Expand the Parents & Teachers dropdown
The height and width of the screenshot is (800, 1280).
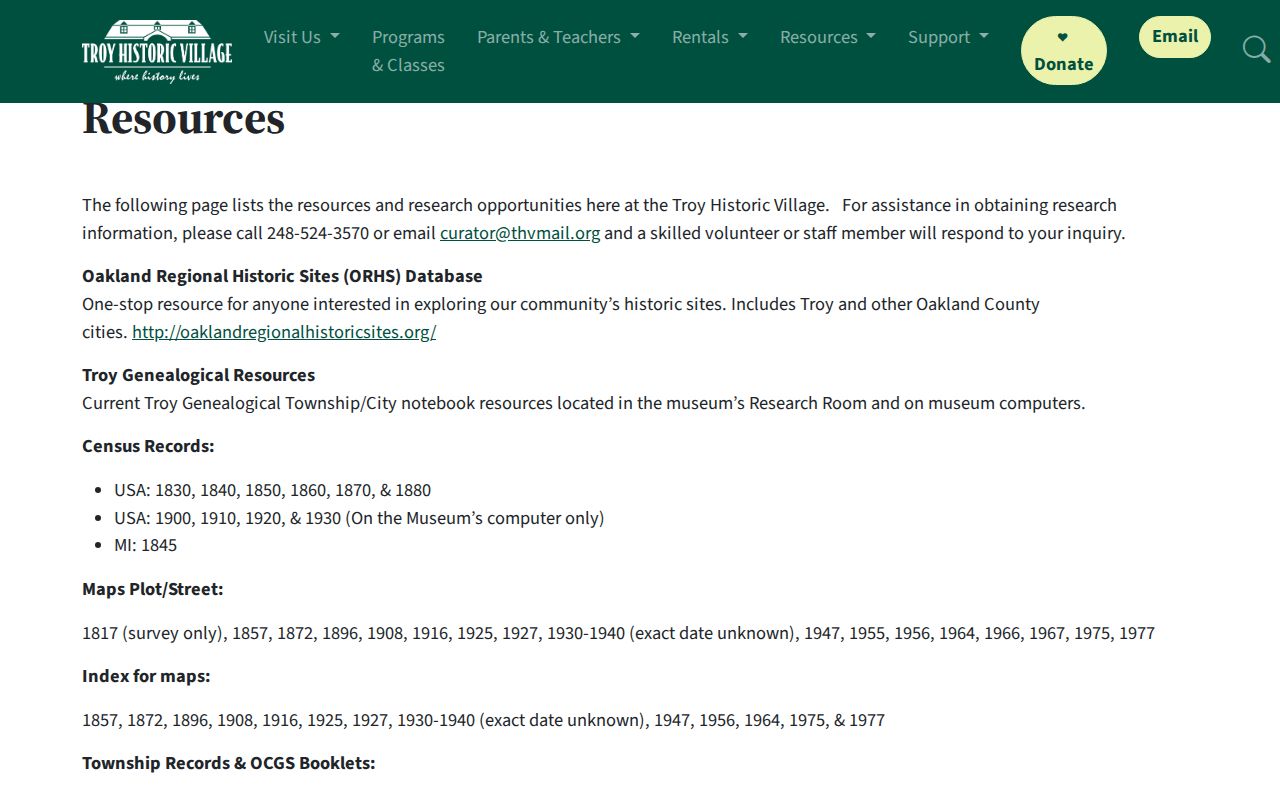[x=558, y=37]
